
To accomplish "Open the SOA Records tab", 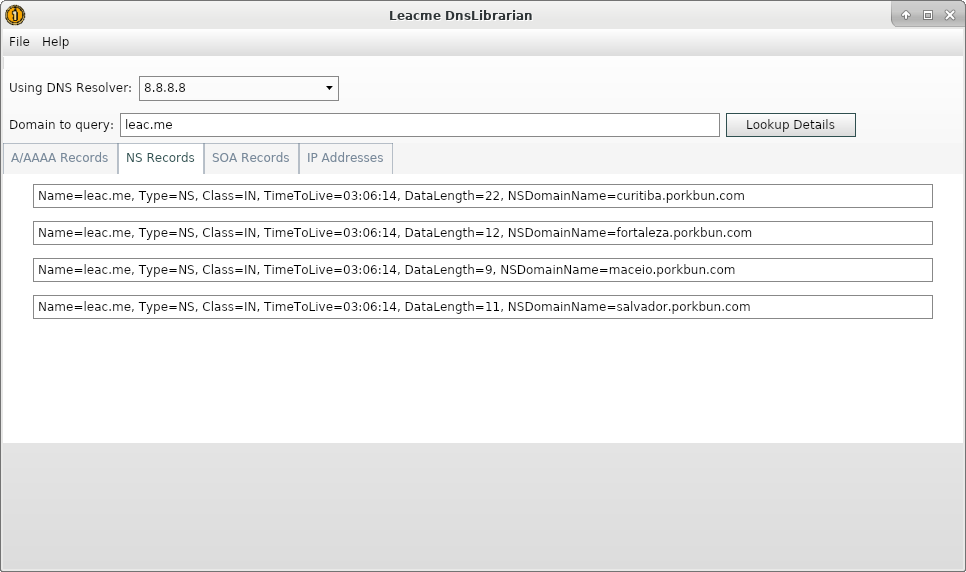I will [x=250, y=158].
